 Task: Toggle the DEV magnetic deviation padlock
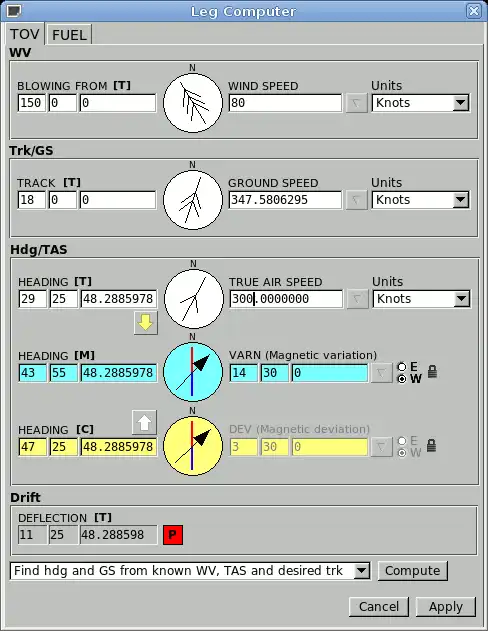(x=431, y=445)
